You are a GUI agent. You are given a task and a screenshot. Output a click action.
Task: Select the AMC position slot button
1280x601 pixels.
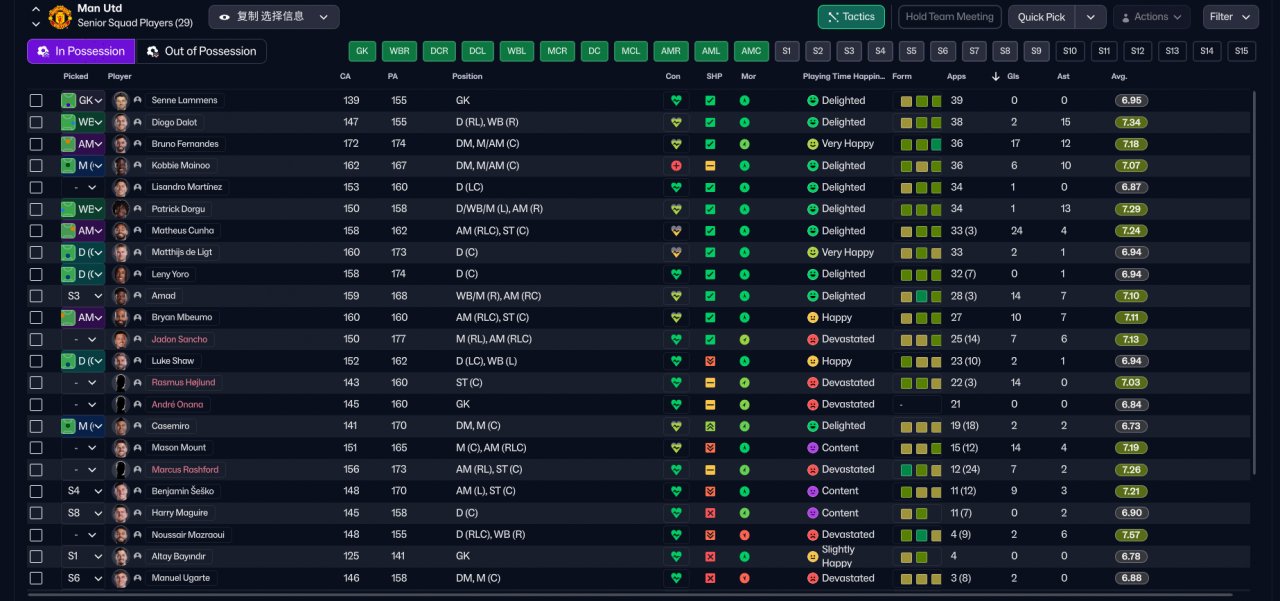751,51
